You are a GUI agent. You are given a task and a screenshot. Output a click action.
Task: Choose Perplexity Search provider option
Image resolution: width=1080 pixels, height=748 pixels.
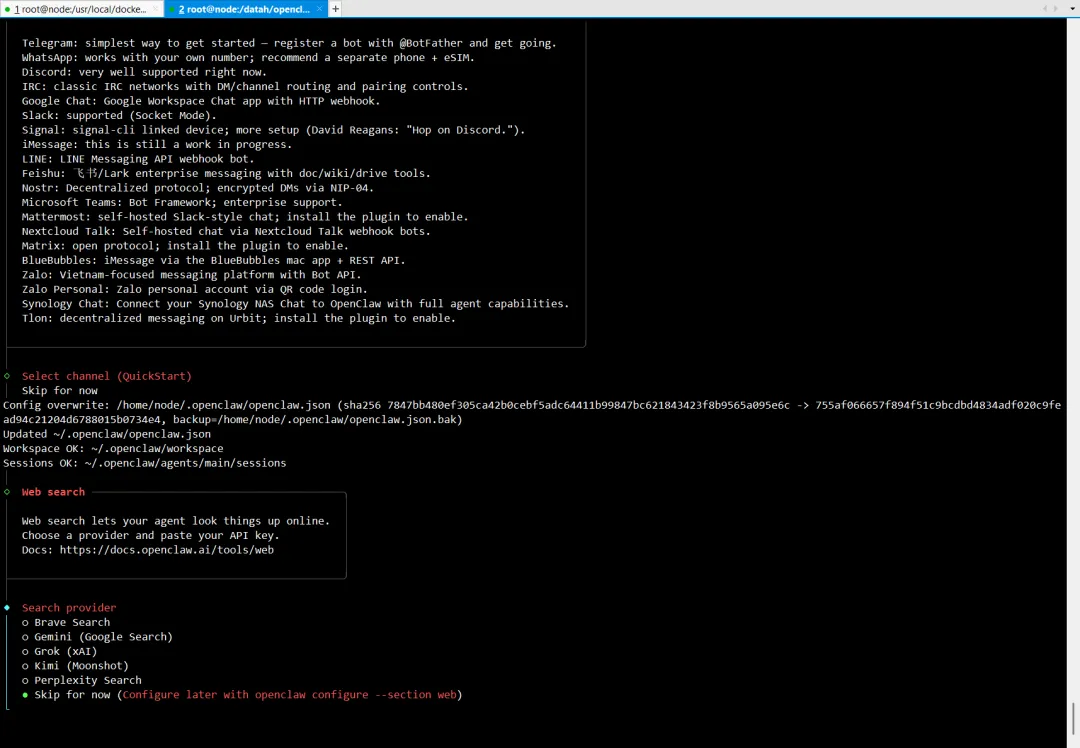tap(82, 680)
